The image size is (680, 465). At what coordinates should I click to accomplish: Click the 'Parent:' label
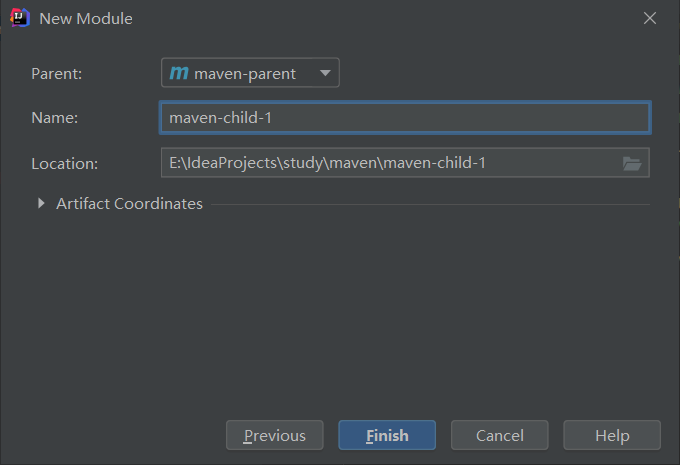click(56, 74)
